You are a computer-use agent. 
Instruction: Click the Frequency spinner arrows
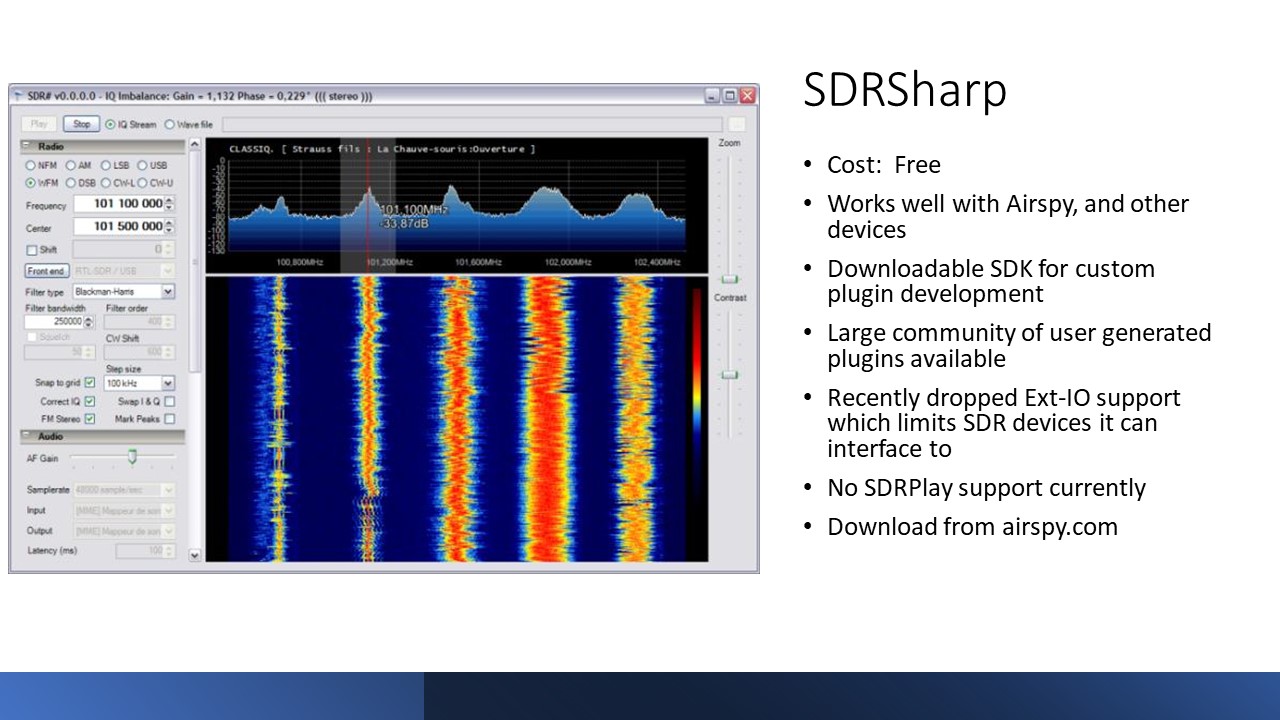(x=169, y=204)
